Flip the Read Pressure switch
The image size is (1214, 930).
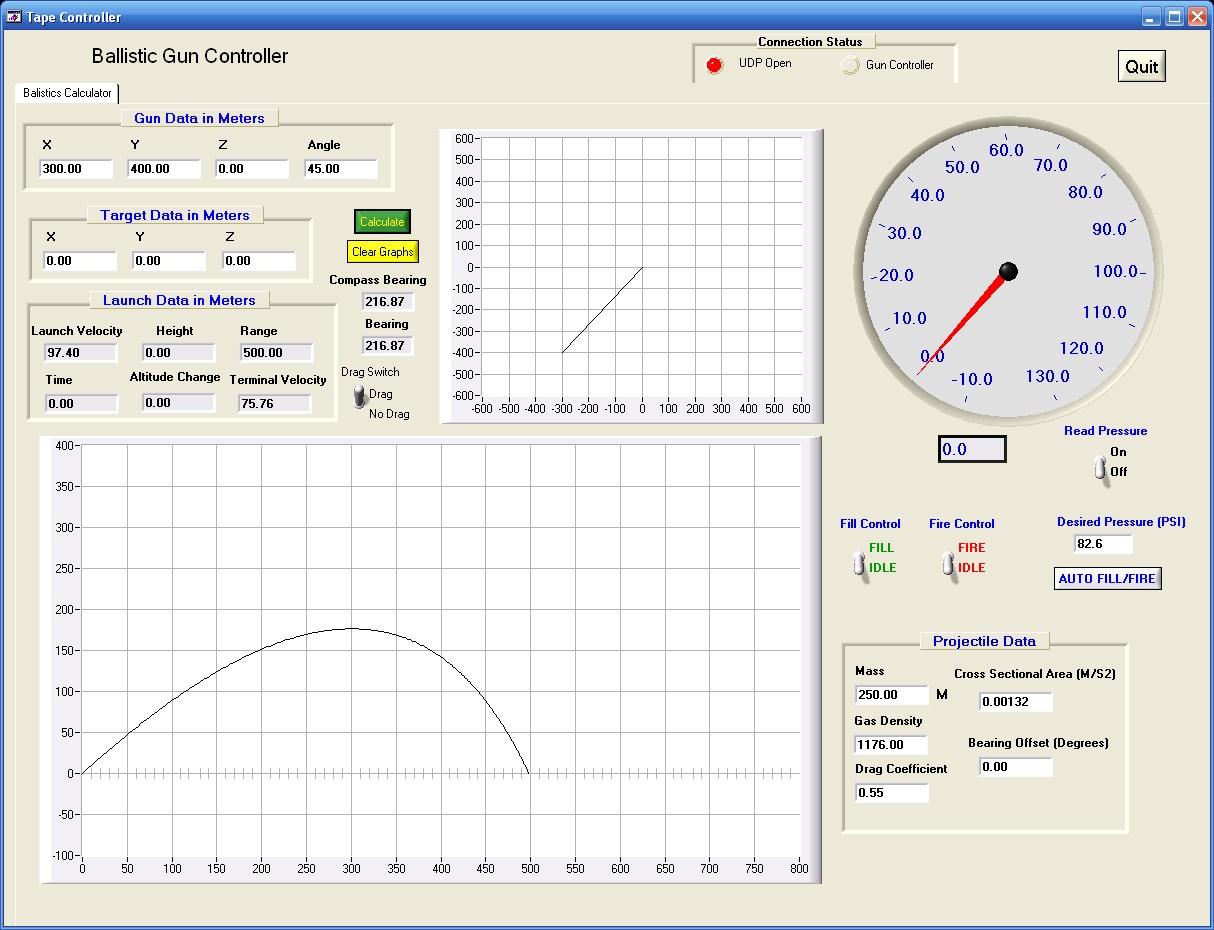pos(1100,467)
